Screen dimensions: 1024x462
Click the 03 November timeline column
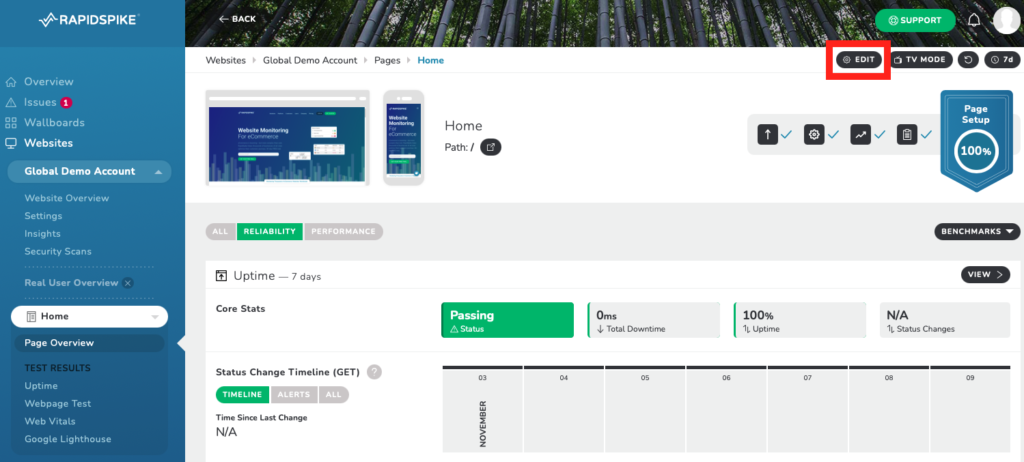click(x=483, y=409)
